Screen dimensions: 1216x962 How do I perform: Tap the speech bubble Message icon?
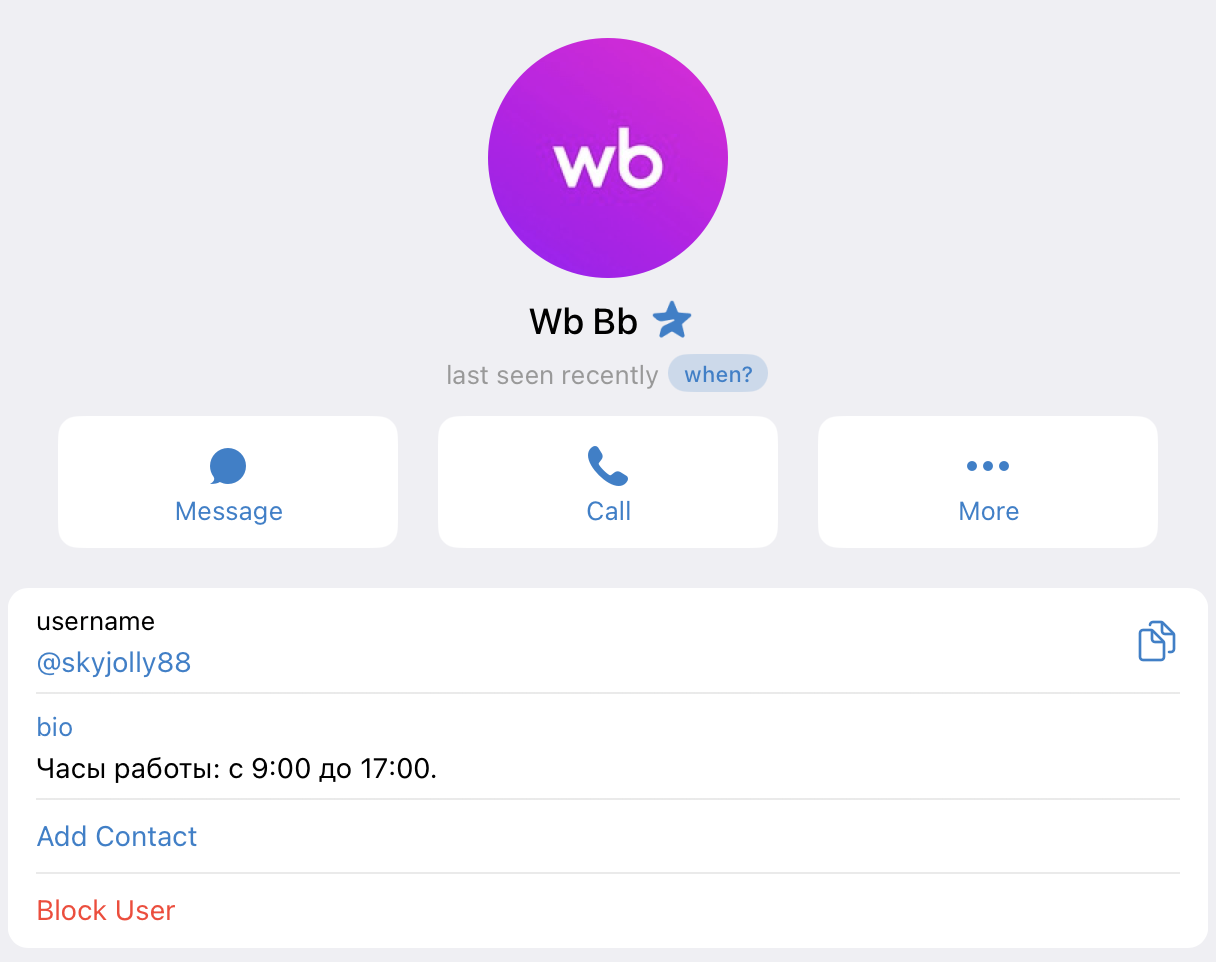[228, 466]
